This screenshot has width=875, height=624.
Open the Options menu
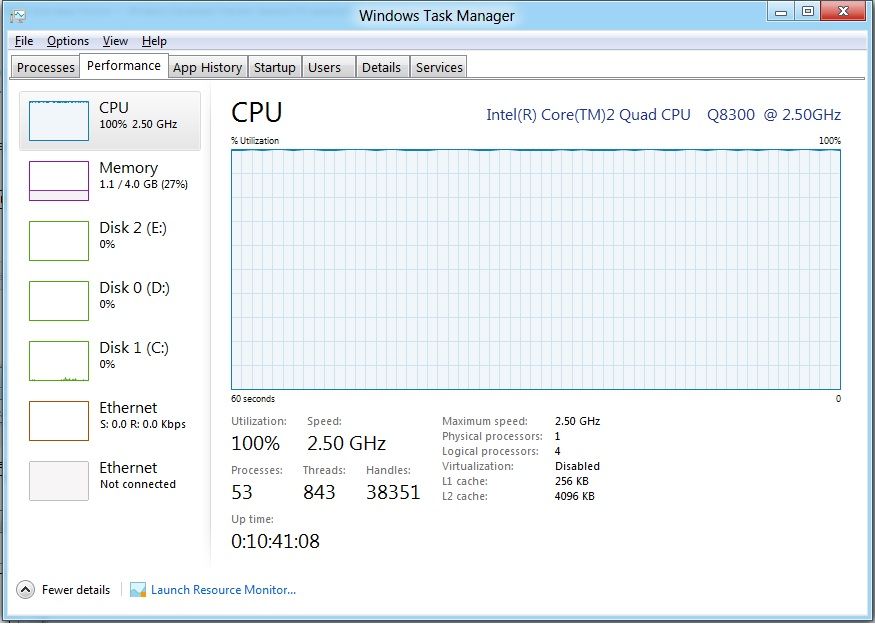coord(67,41)
